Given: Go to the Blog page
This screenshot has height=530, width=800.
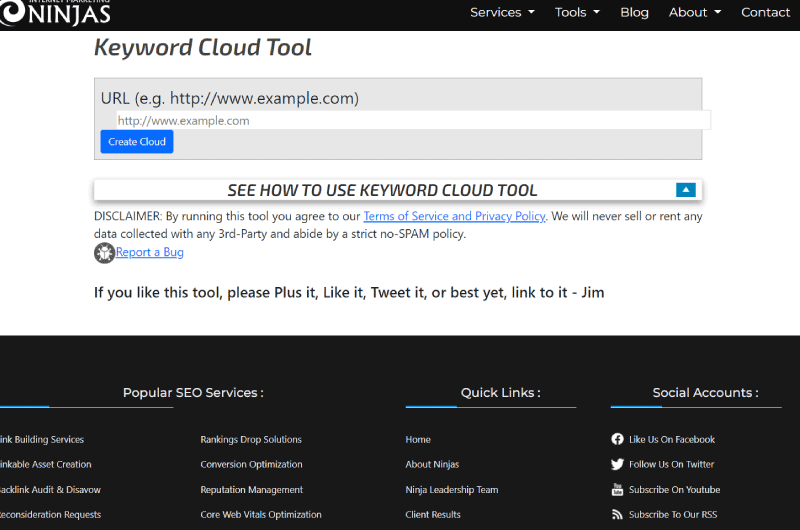Looking at the screenshot, I should click(x=634, y=12).
